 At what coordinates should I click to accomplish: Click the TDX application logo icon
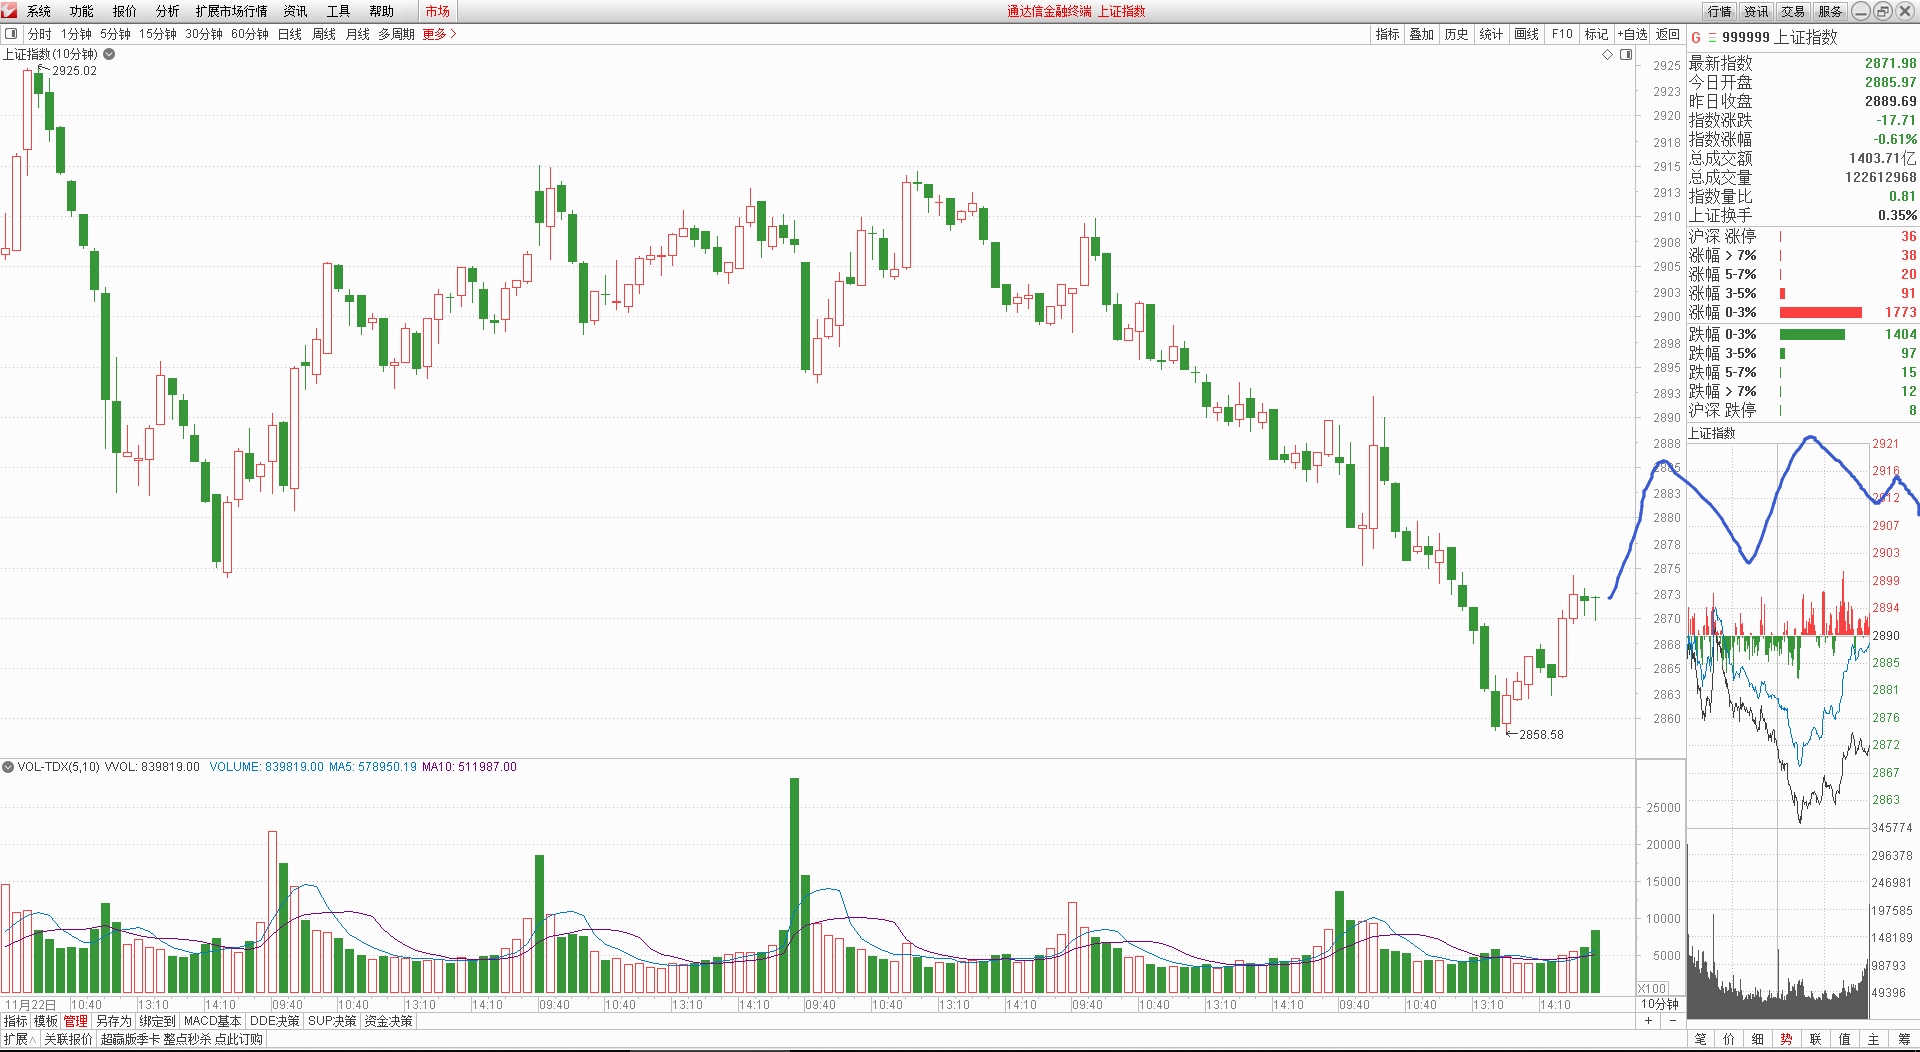point(10,11)
